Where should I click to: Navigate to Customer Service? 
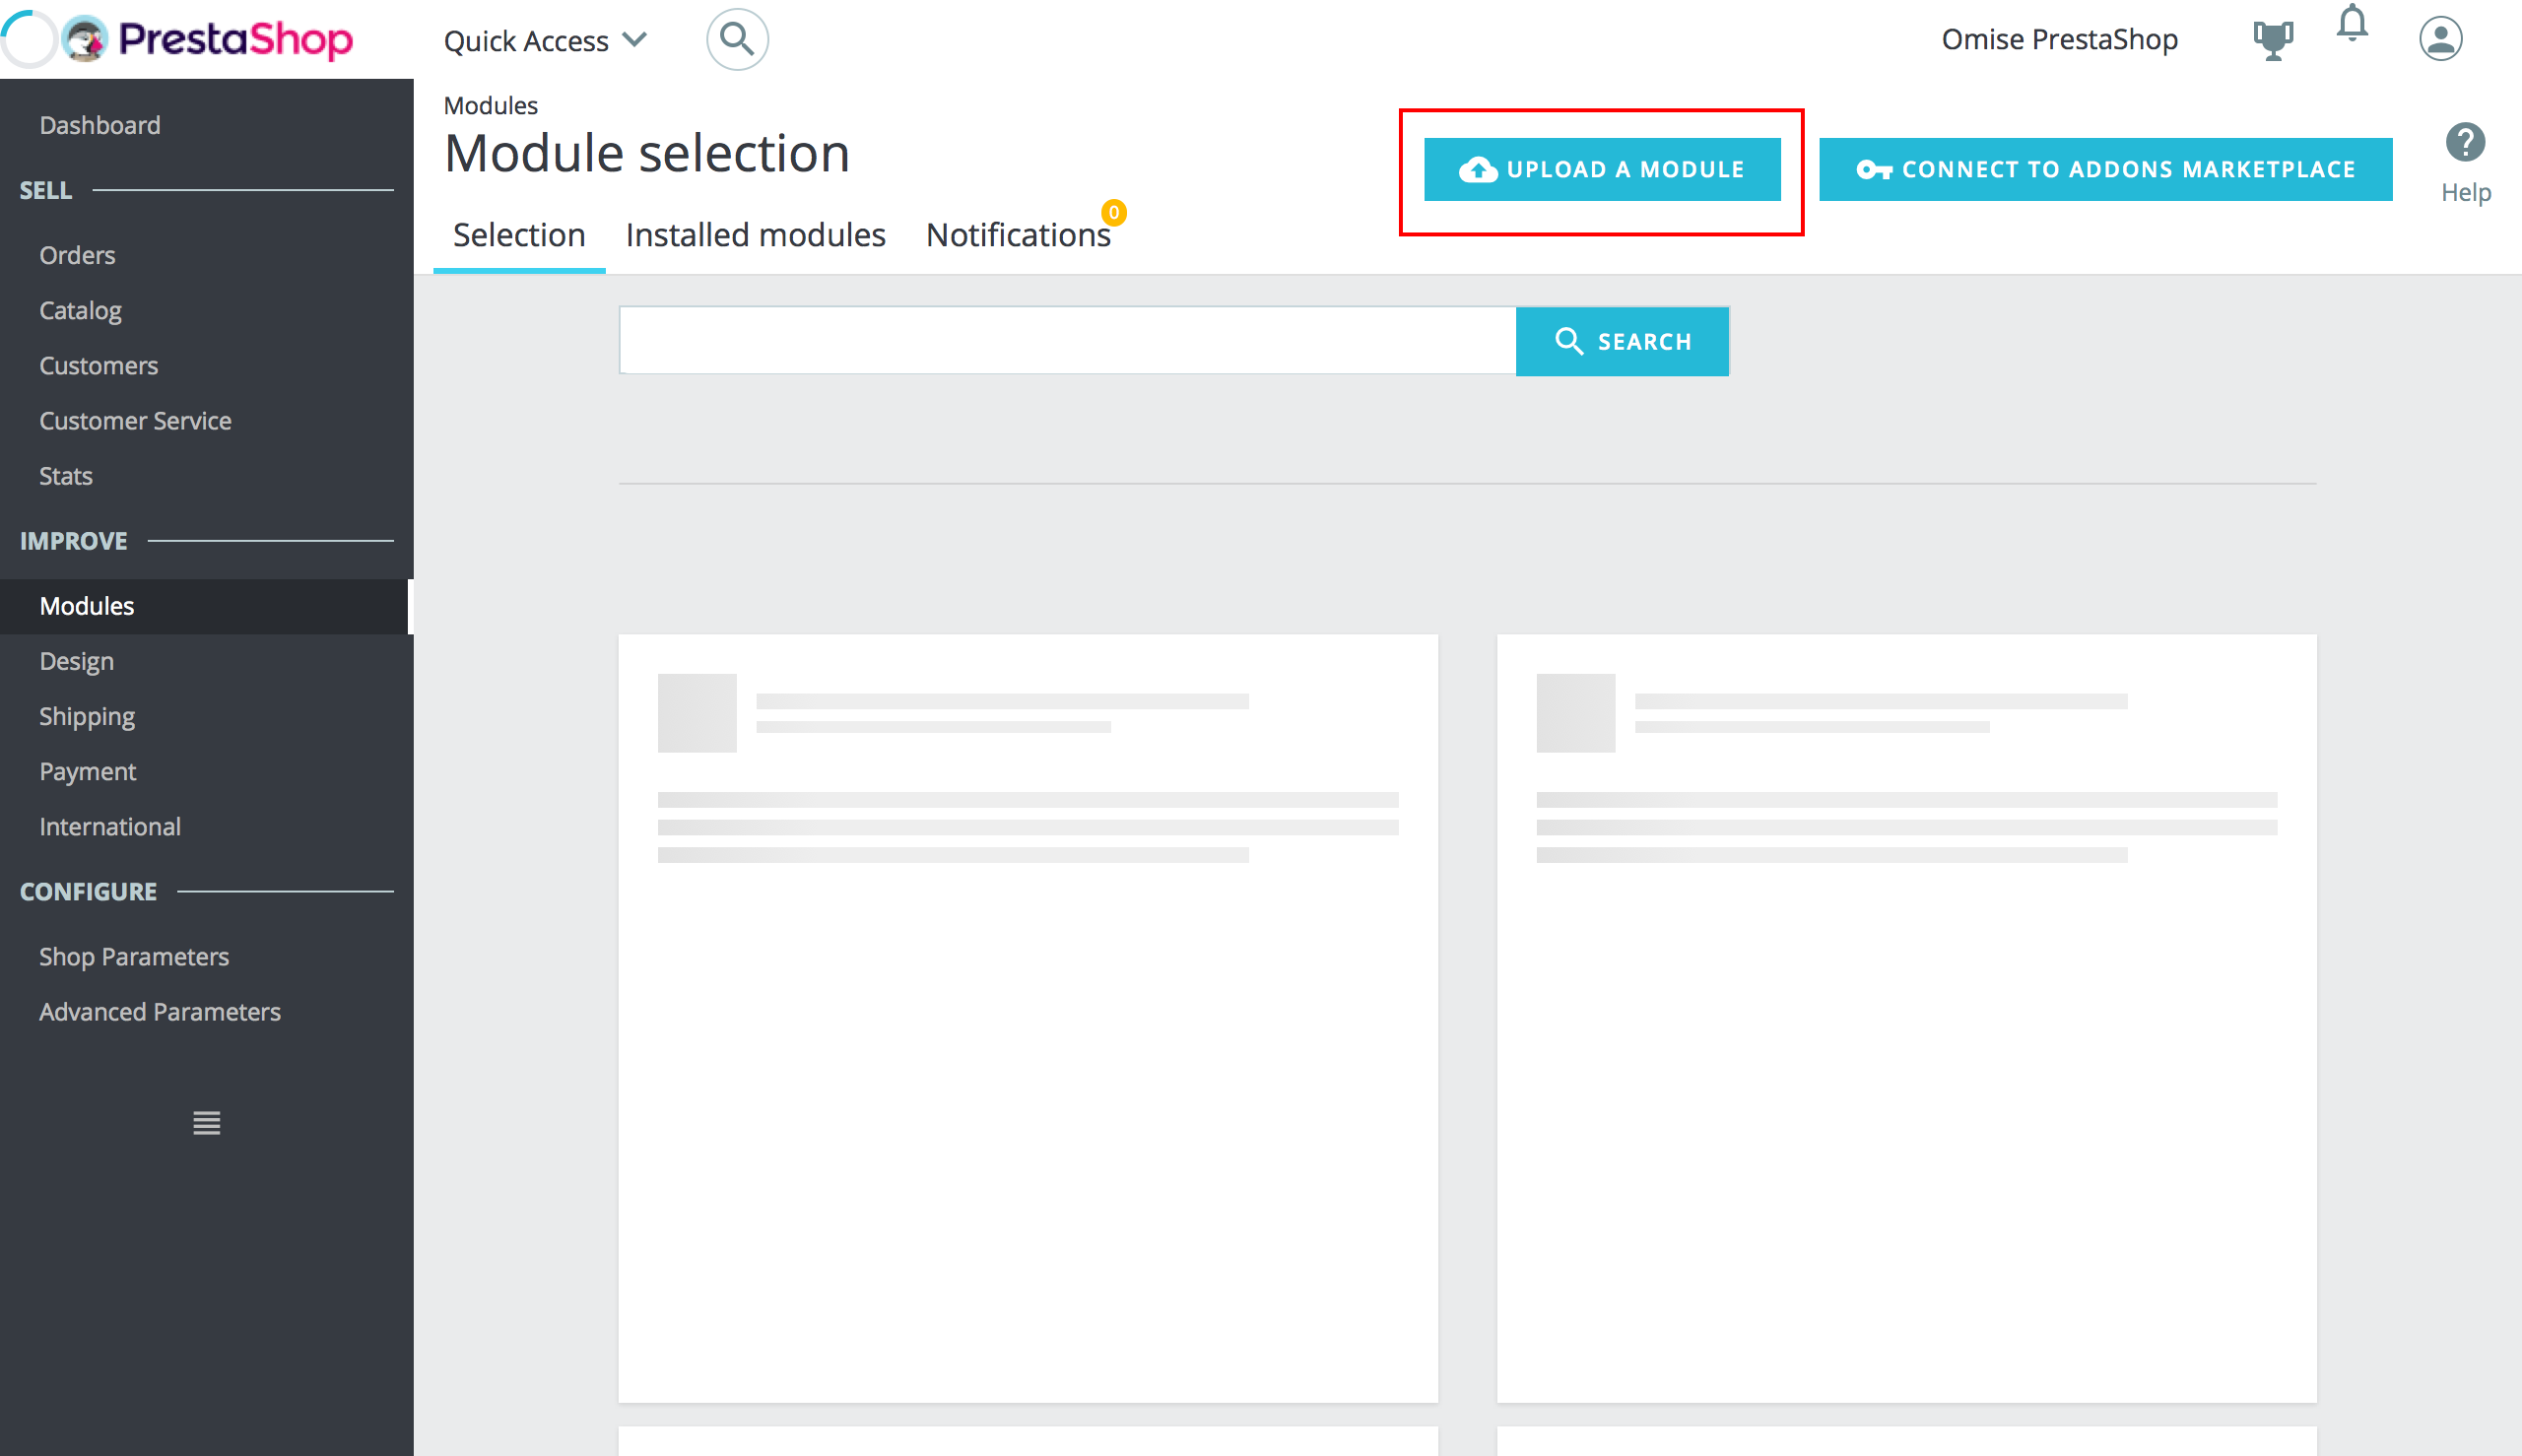pos(136,420)
